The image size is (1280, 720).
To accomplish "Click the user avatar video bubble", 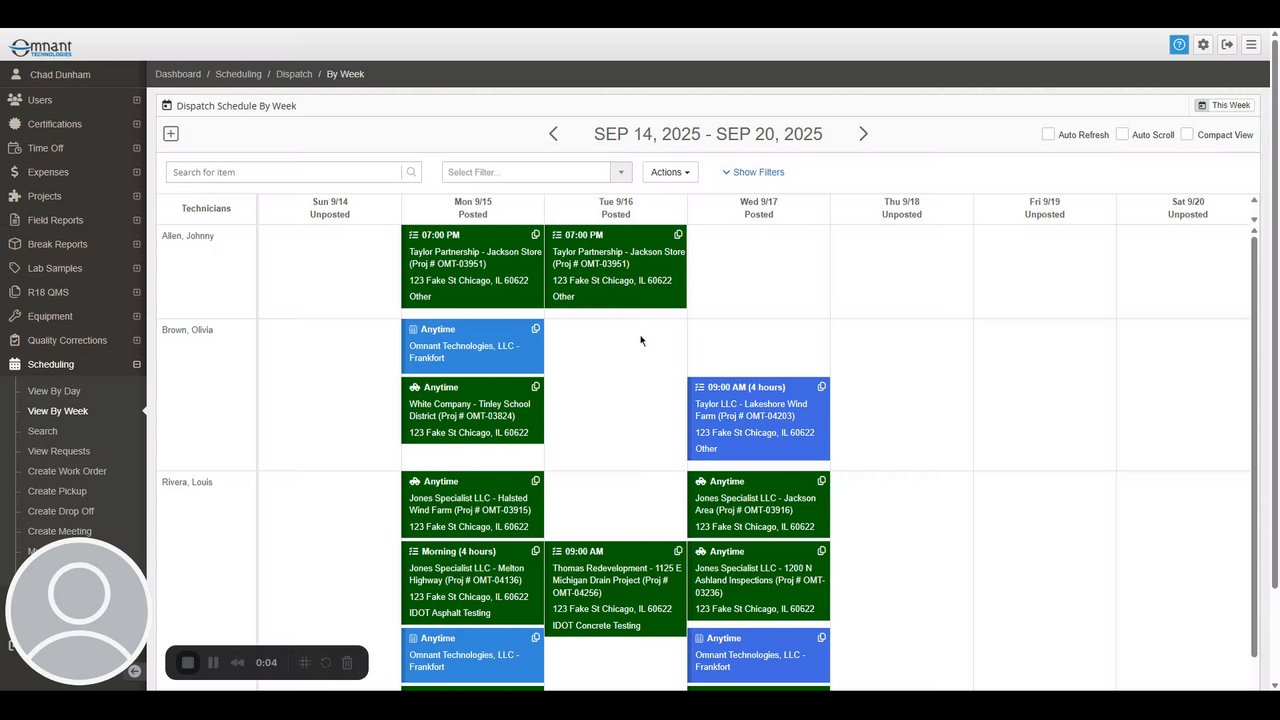I will point(78,611).
